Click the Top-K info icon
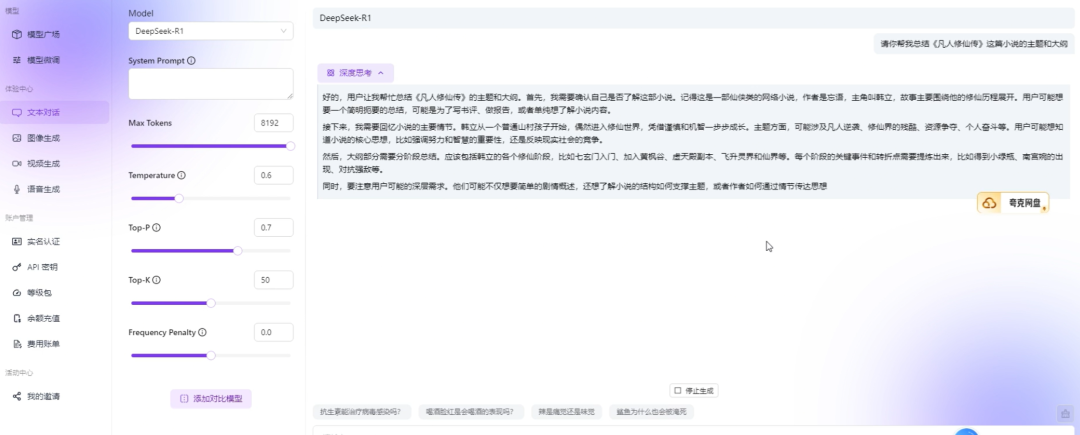The height and width of the screenshot is (435, 1080). pos(157,280)
